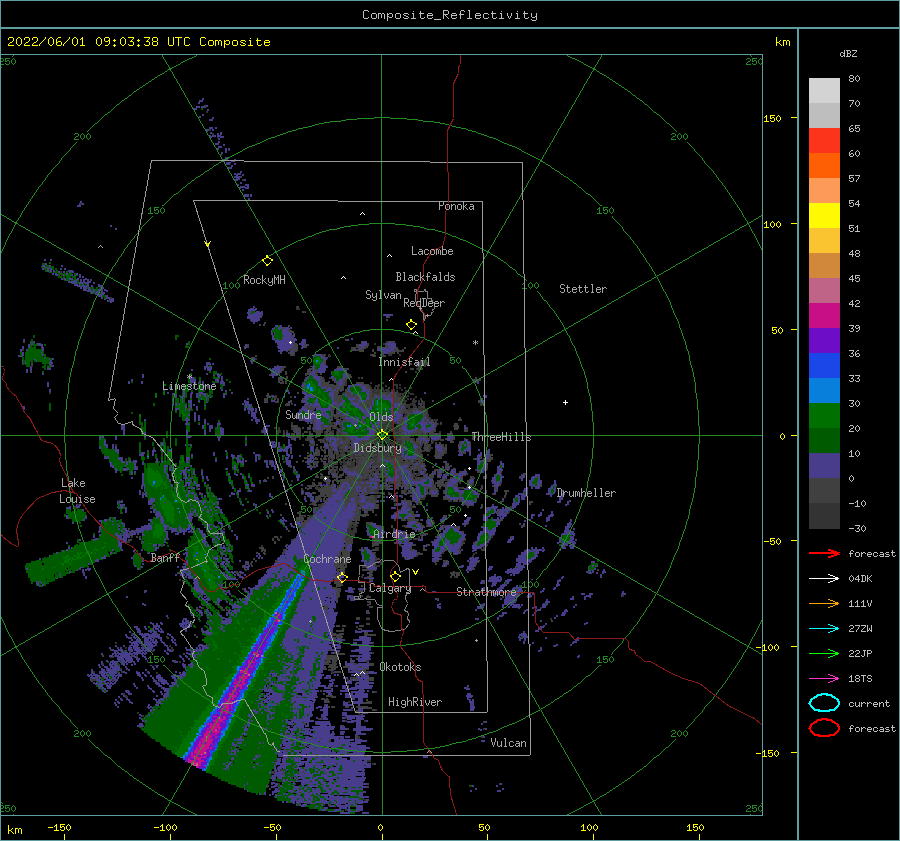Click the Ponoka city label

pos(456,206)
